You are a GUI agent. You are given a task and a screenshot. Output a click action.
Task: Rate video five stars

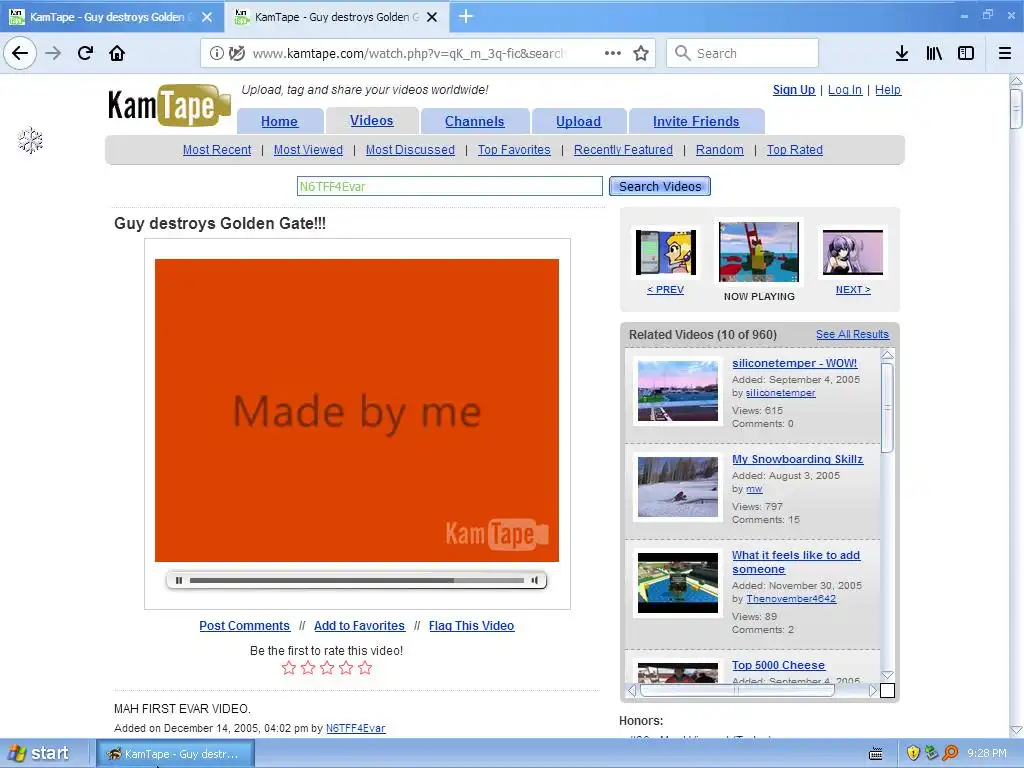[x=365, y=667]
